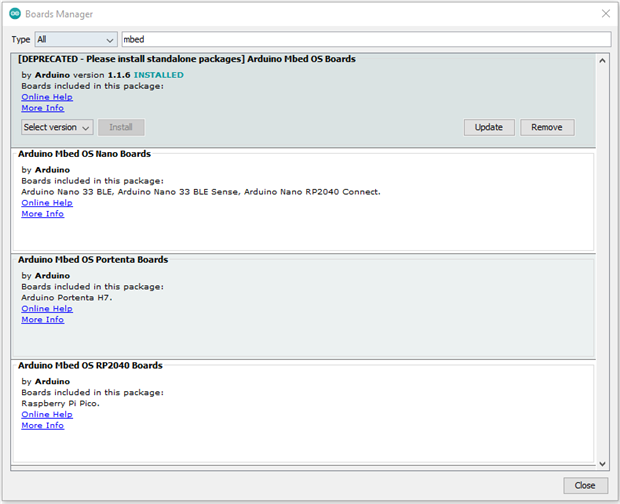Viewport: 620px width, 504px height.
Task: Click the Arduino Nano 33 BLE boards list text
Action: [201, 192]
